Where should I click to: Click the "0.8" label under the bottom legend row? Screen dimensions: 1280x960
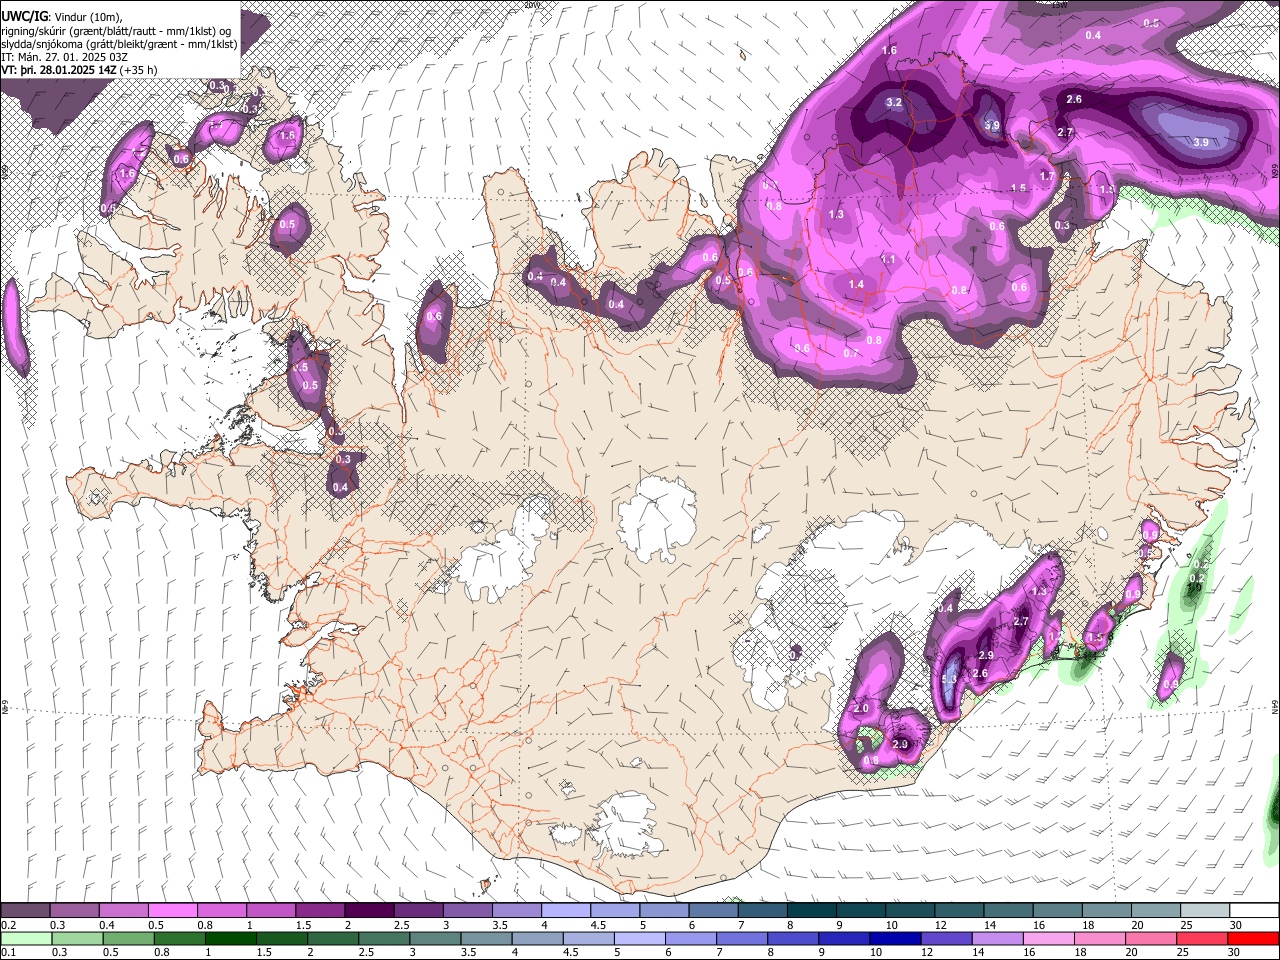point(163,952)
